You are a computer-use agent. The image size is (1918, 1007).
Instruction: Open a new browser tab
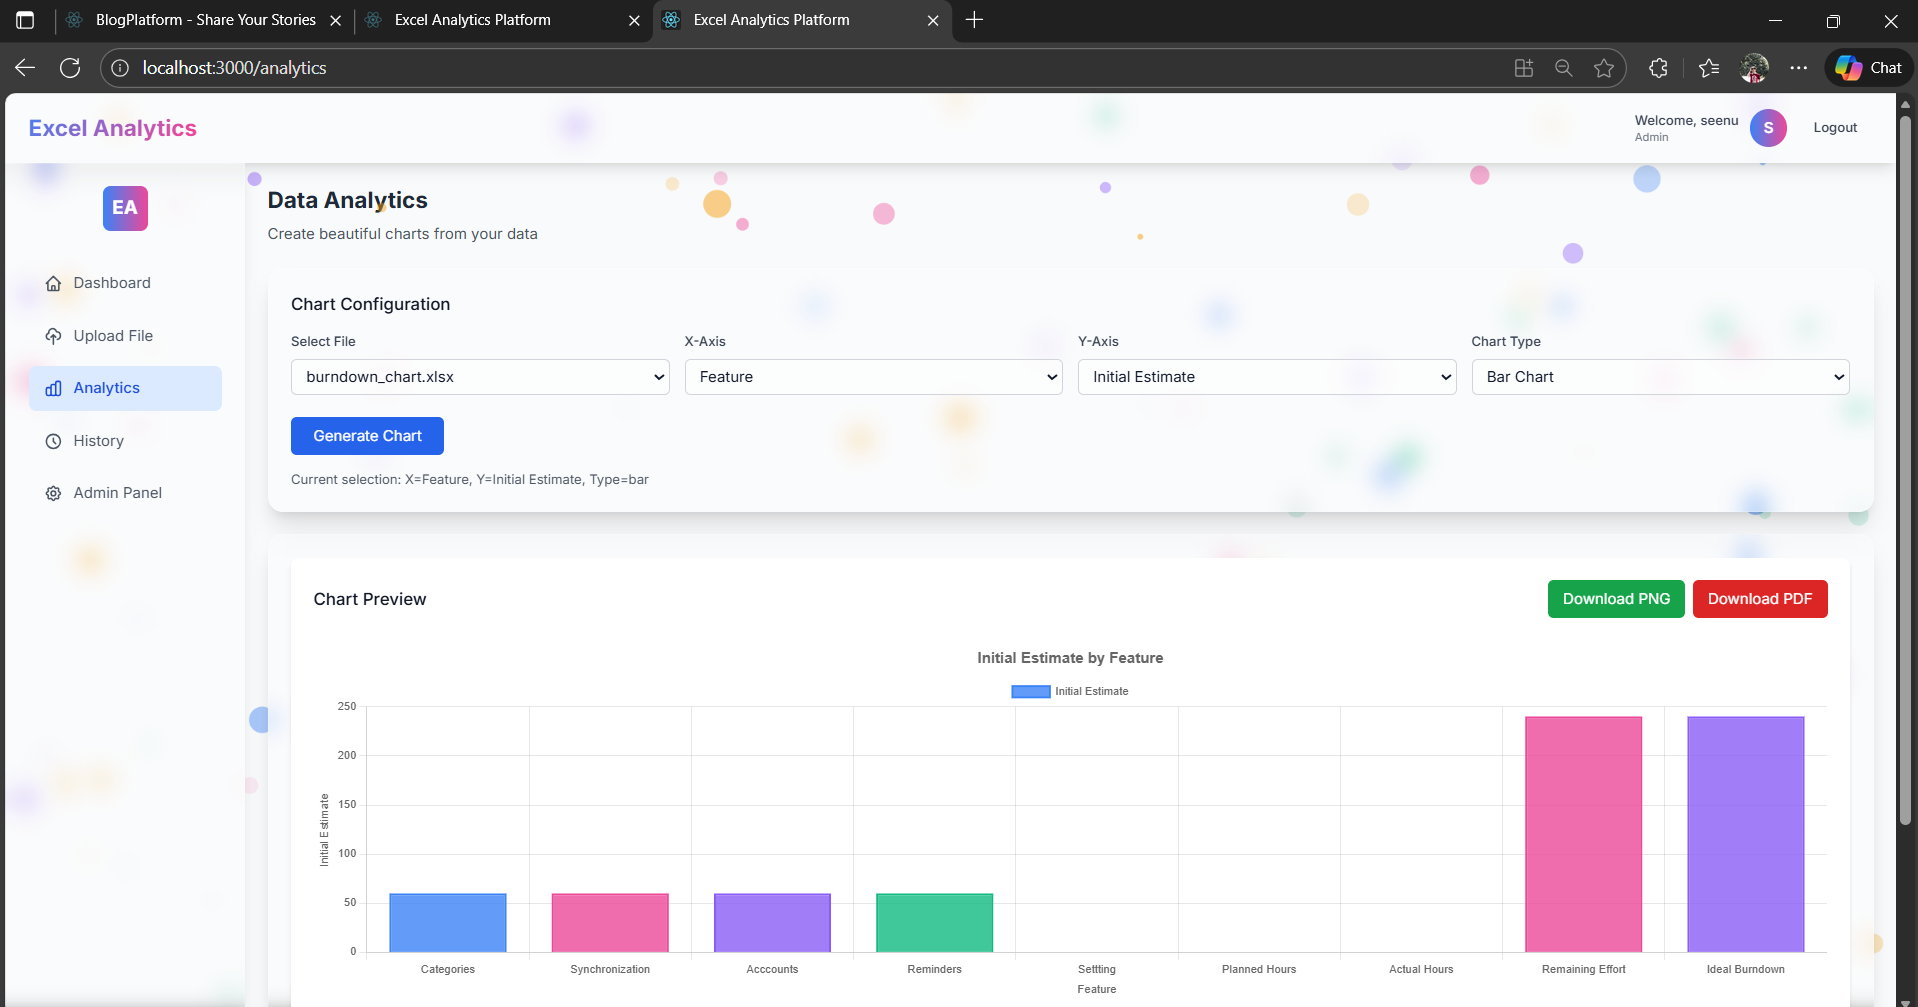point(975,20)
